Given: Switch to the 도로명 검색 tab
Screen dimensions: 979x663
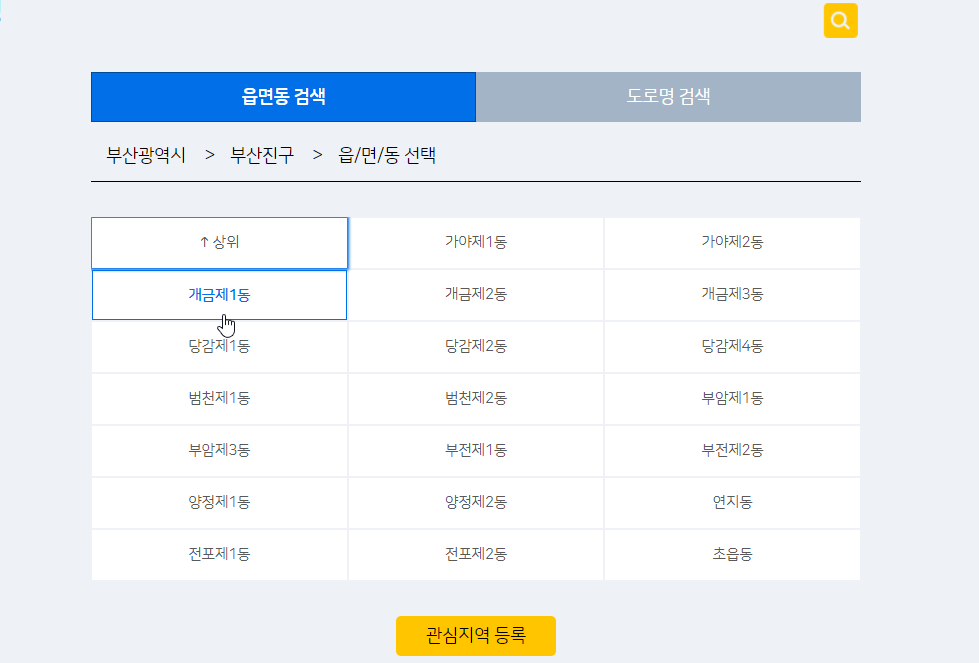Looking at the screenshot, I should pos(668,97).
